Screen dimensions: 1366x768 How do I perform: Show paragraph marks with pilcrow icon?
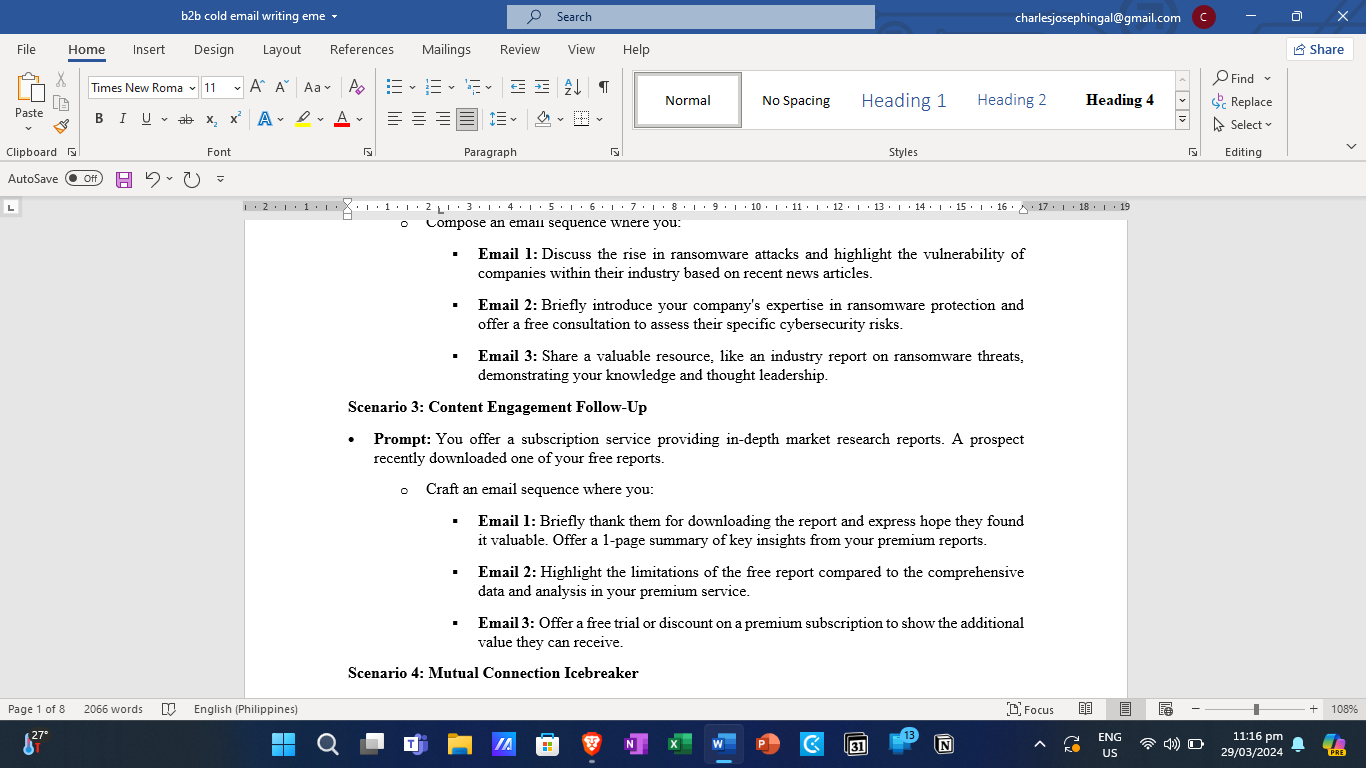click(x=603, y=87)
